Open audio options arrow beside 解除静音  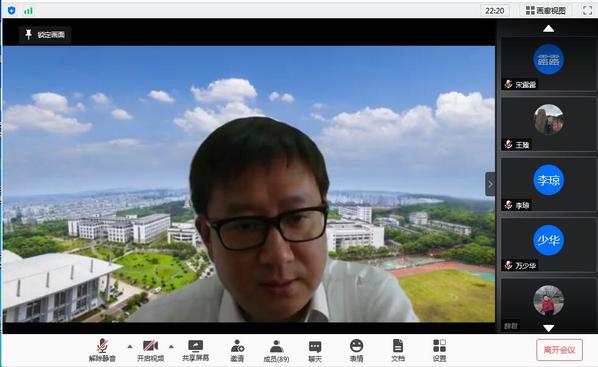(130, 347)
